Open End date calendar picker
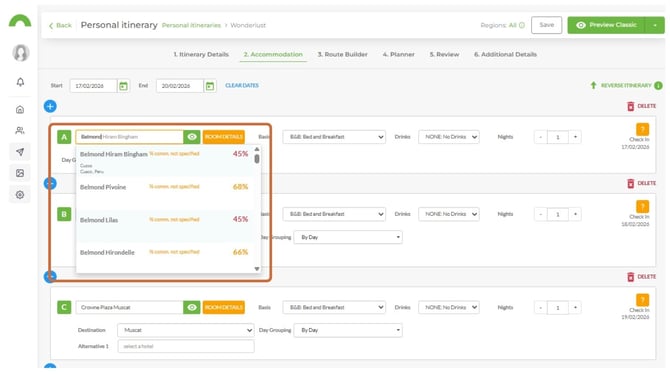This screenshot has height=375, width=670. tap(210, 86)
